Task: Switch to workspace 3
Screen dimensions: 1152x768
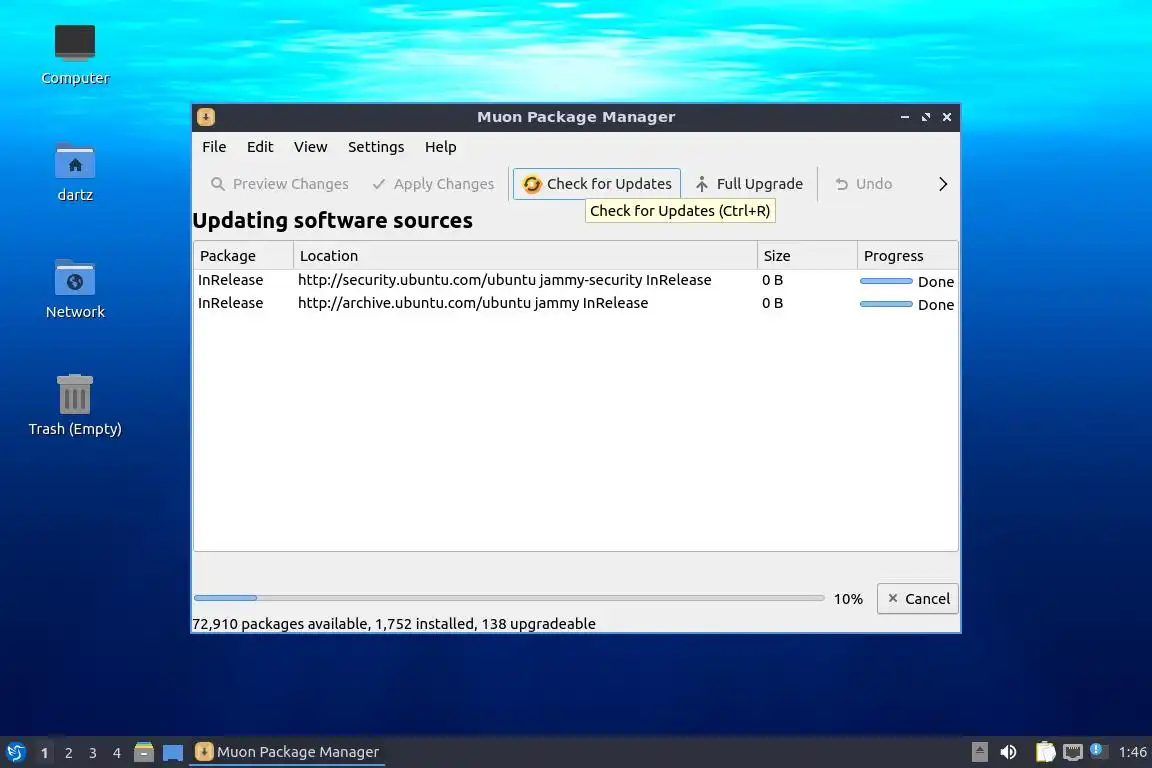Action: (x=93, y=753)
